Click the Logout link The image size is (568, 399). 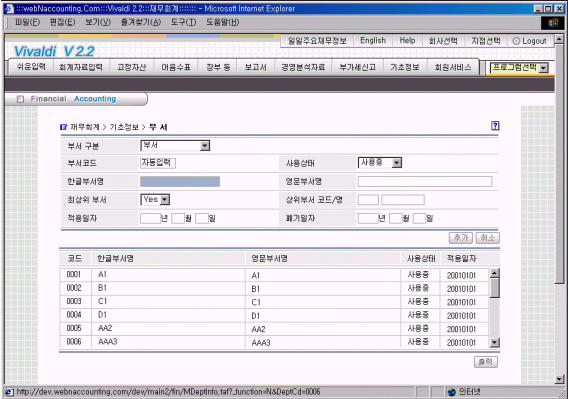(534, 41)
